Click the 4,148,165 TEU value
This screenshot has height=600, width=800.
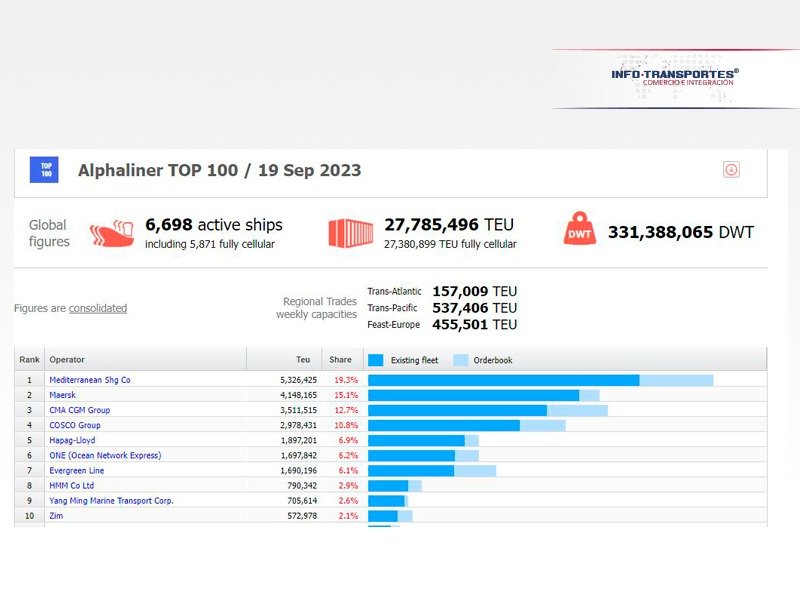pos(298,395)
